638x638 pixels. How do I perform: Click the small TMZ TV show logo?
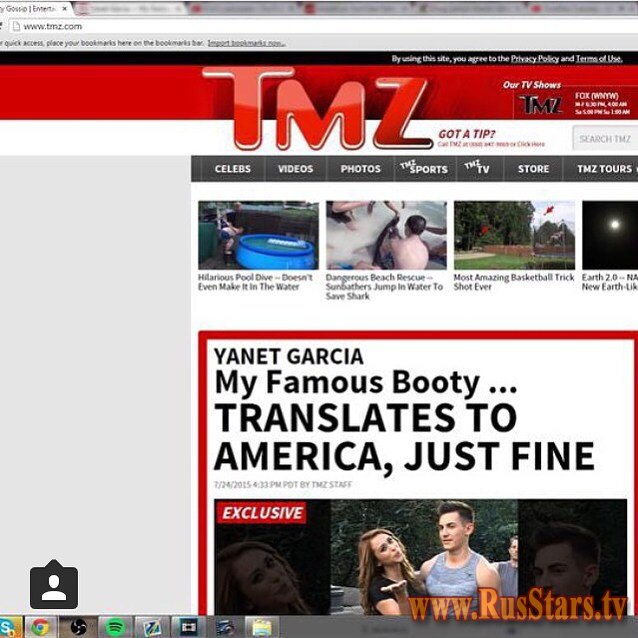540,105
